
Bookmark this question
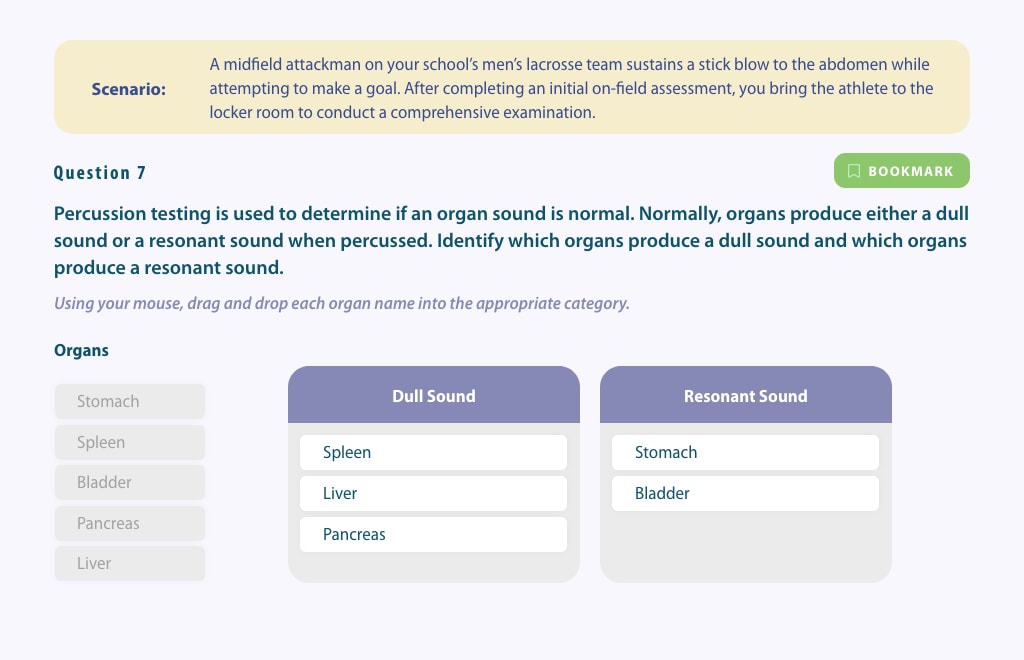pos(901,171)
